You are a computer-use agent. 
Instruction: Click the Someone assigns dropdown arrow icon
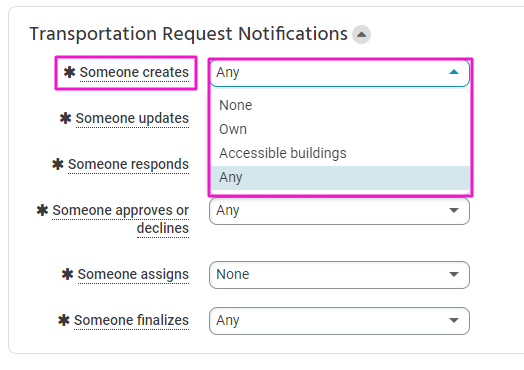coord(453,274)
